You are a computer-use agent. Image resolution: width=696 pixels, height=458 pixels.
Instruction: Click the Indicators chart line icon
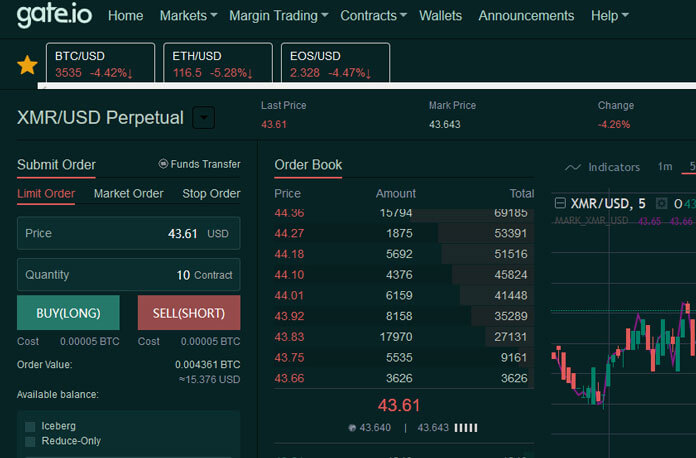(x=573, y=167)
